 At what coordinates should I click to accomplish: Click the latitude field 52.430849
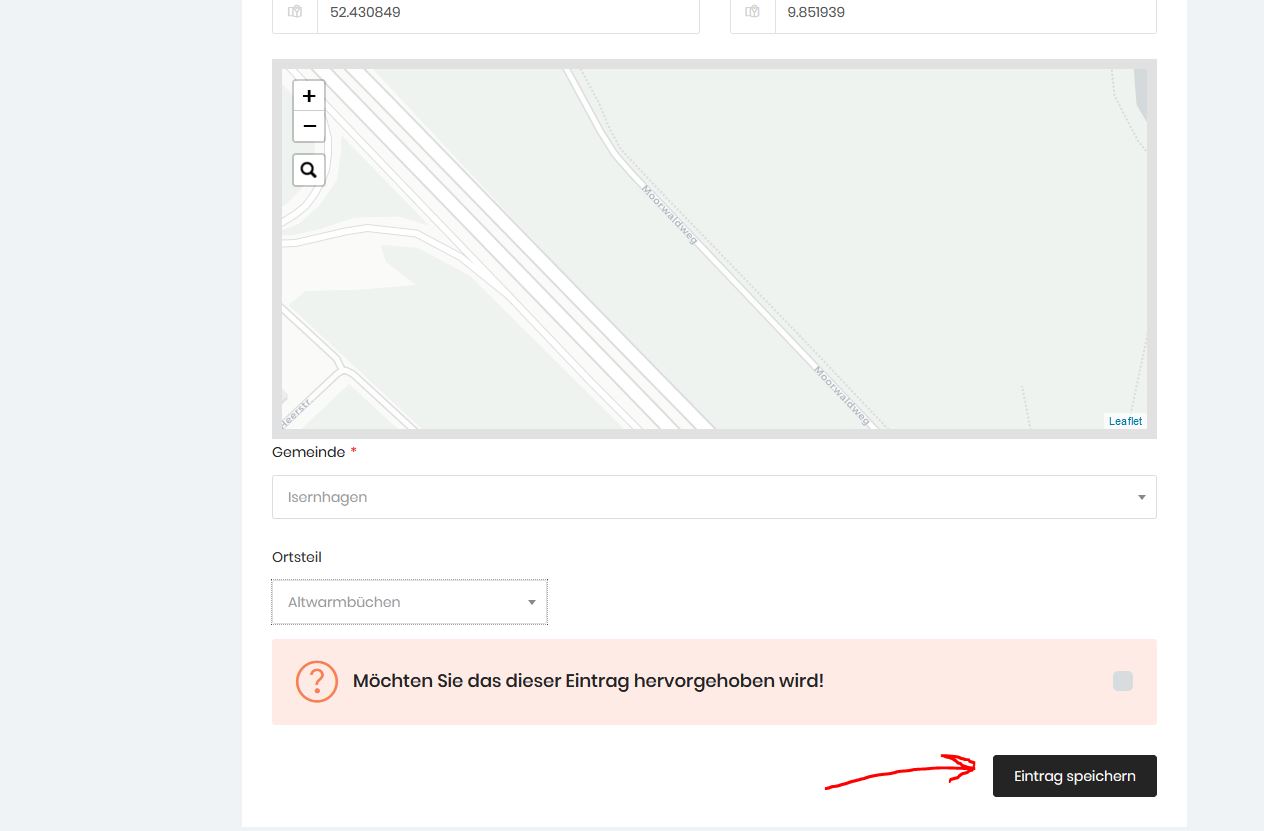coord(508,13)
